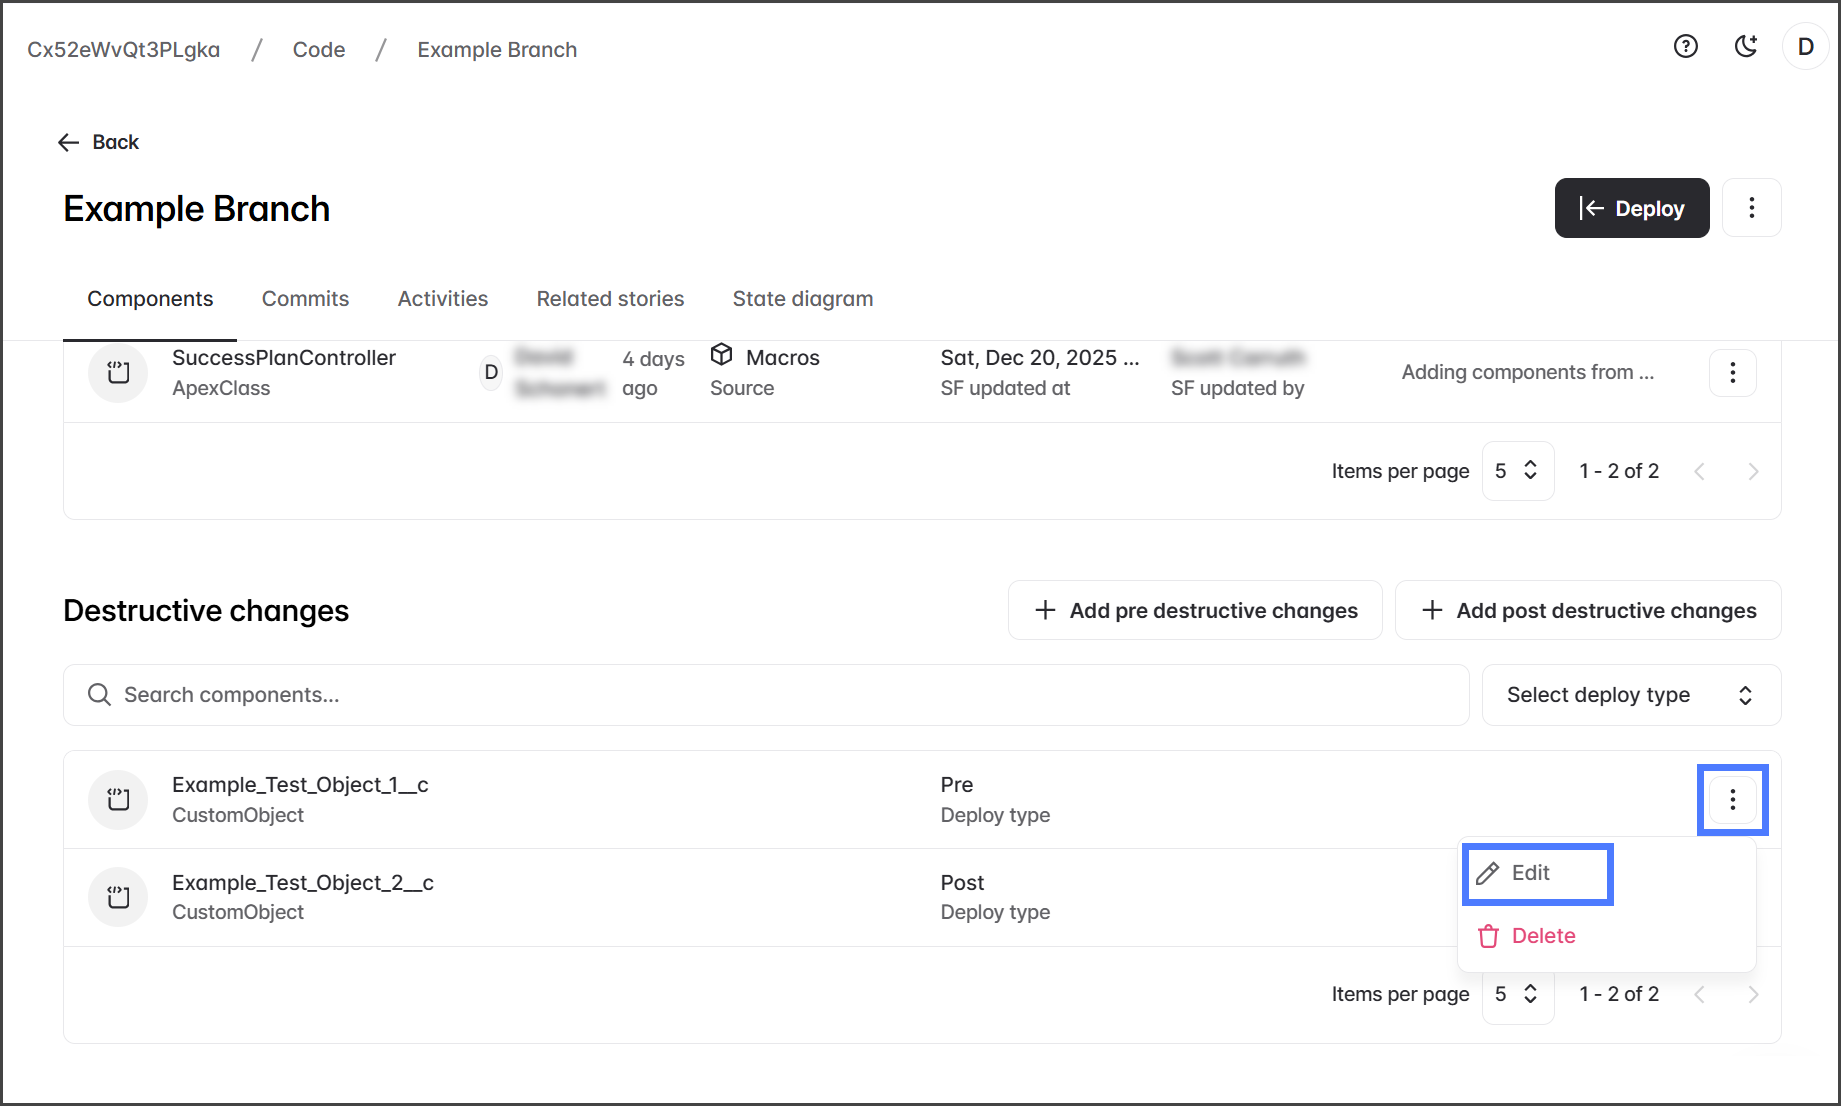Open the user avatar D menu

click(1805, 47)
